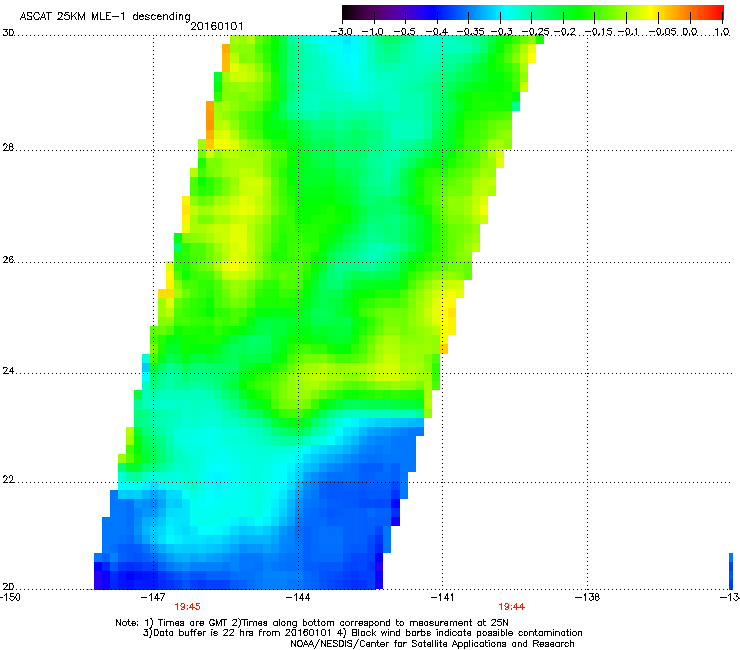Screen dimensions: 740x650
Task: Click the longitude -150 axis label
Action: point(10,597)
